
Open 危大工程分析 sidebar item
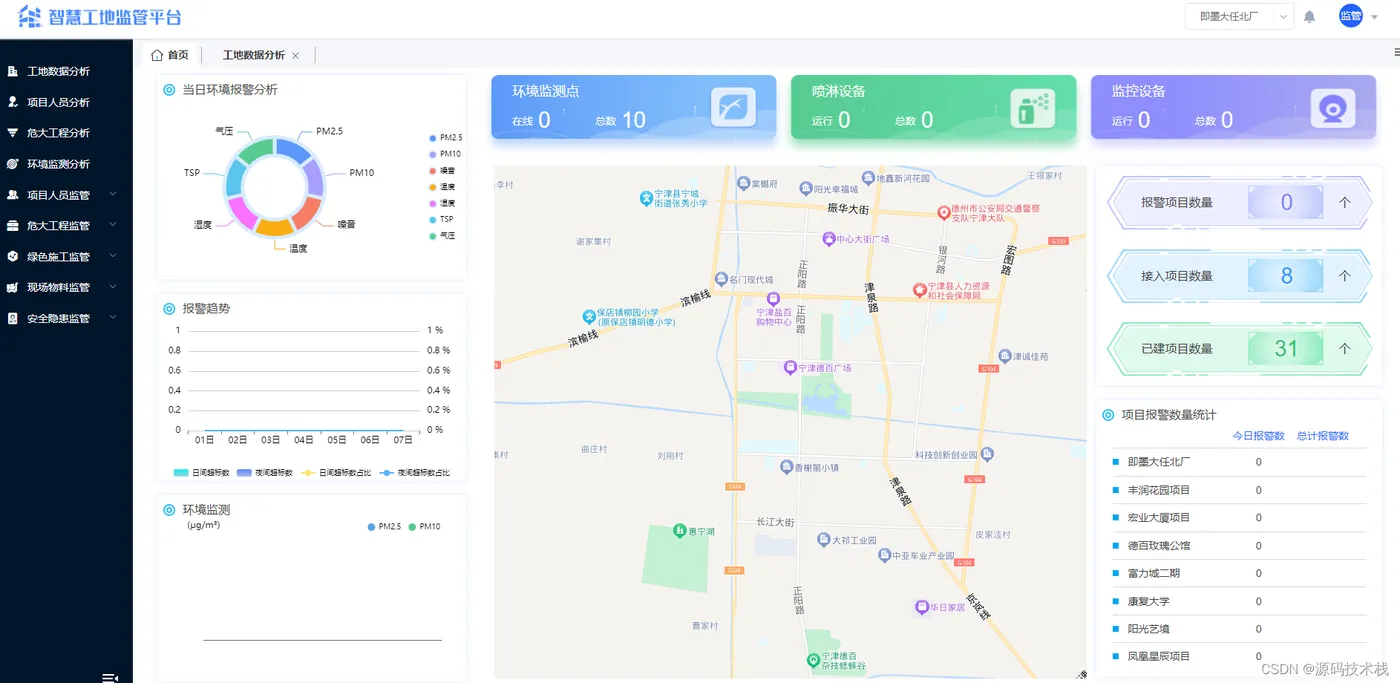(x=58, y=133)
